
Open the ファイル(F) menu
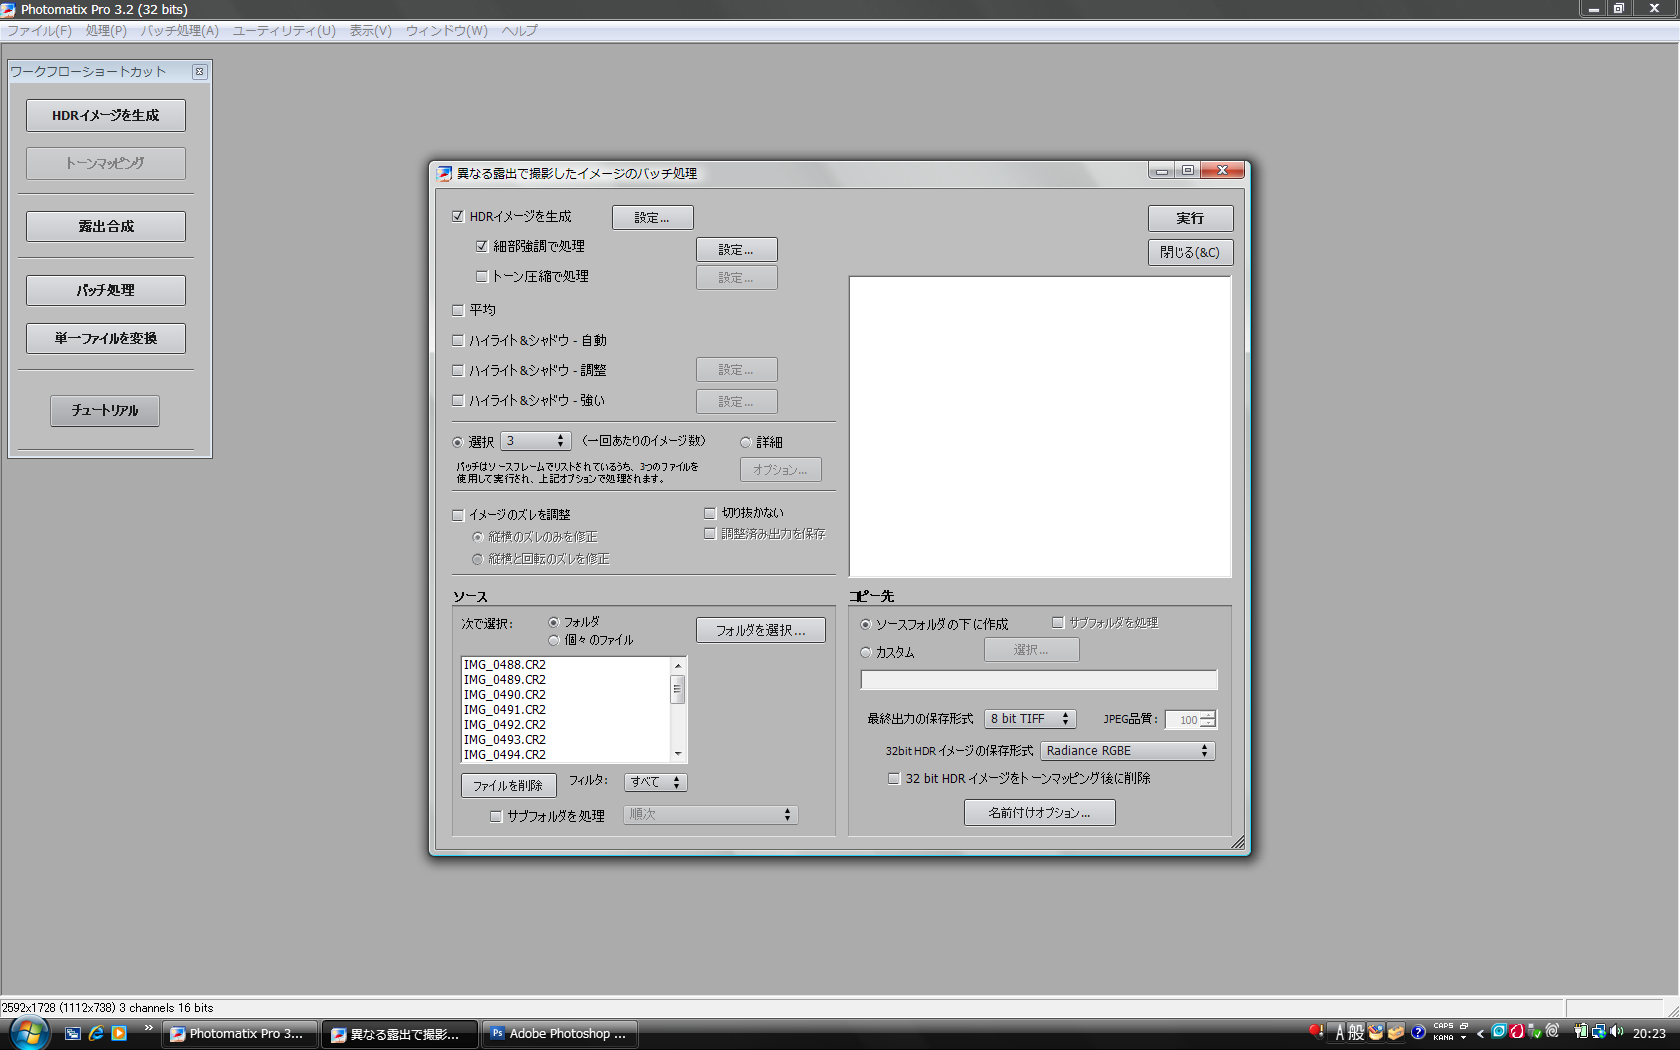pyautogui.click(x=40, y=31)
